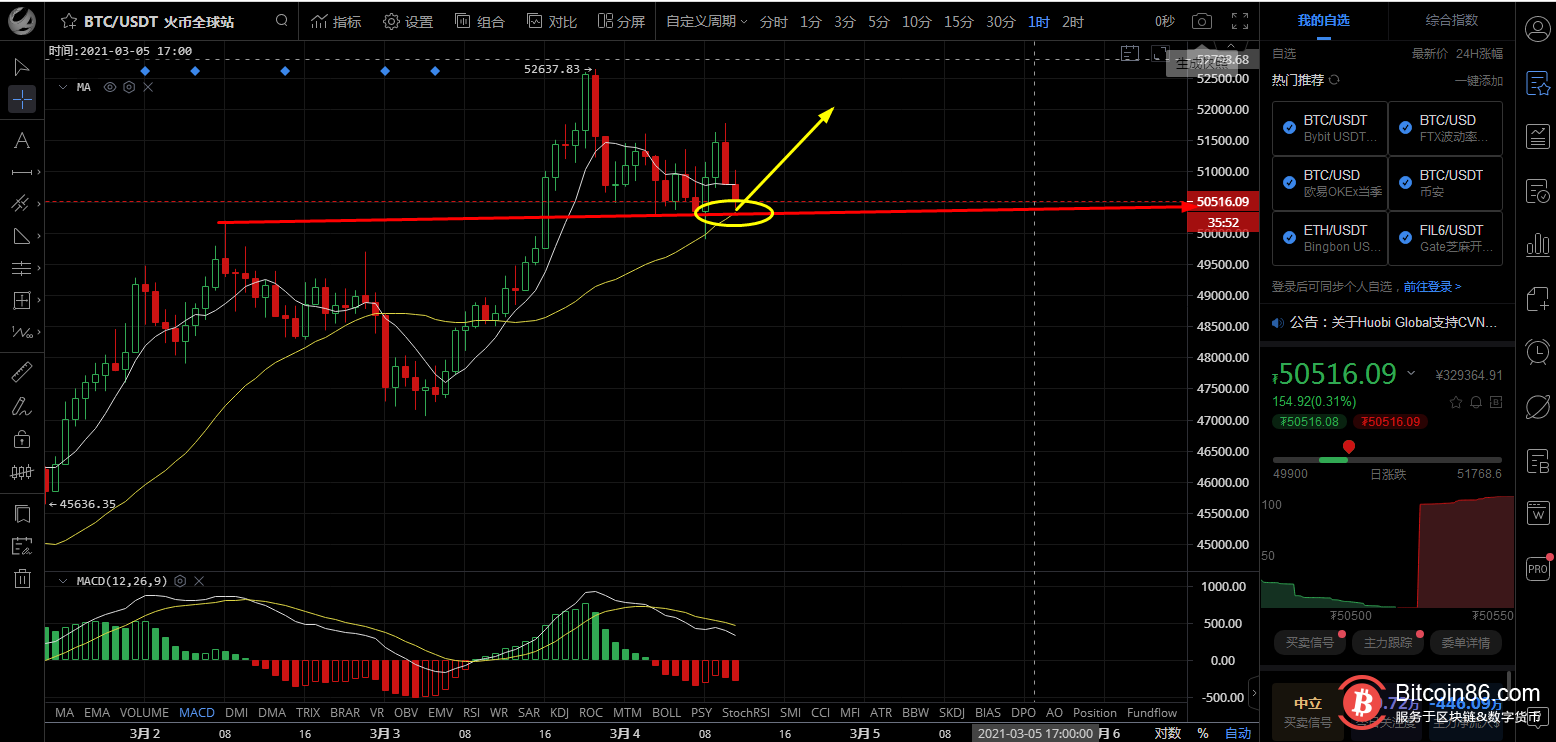This screenshot has width=1556, height=742.
Task: Toggle MA indicator visibility eye
Action: click(110, 87)
